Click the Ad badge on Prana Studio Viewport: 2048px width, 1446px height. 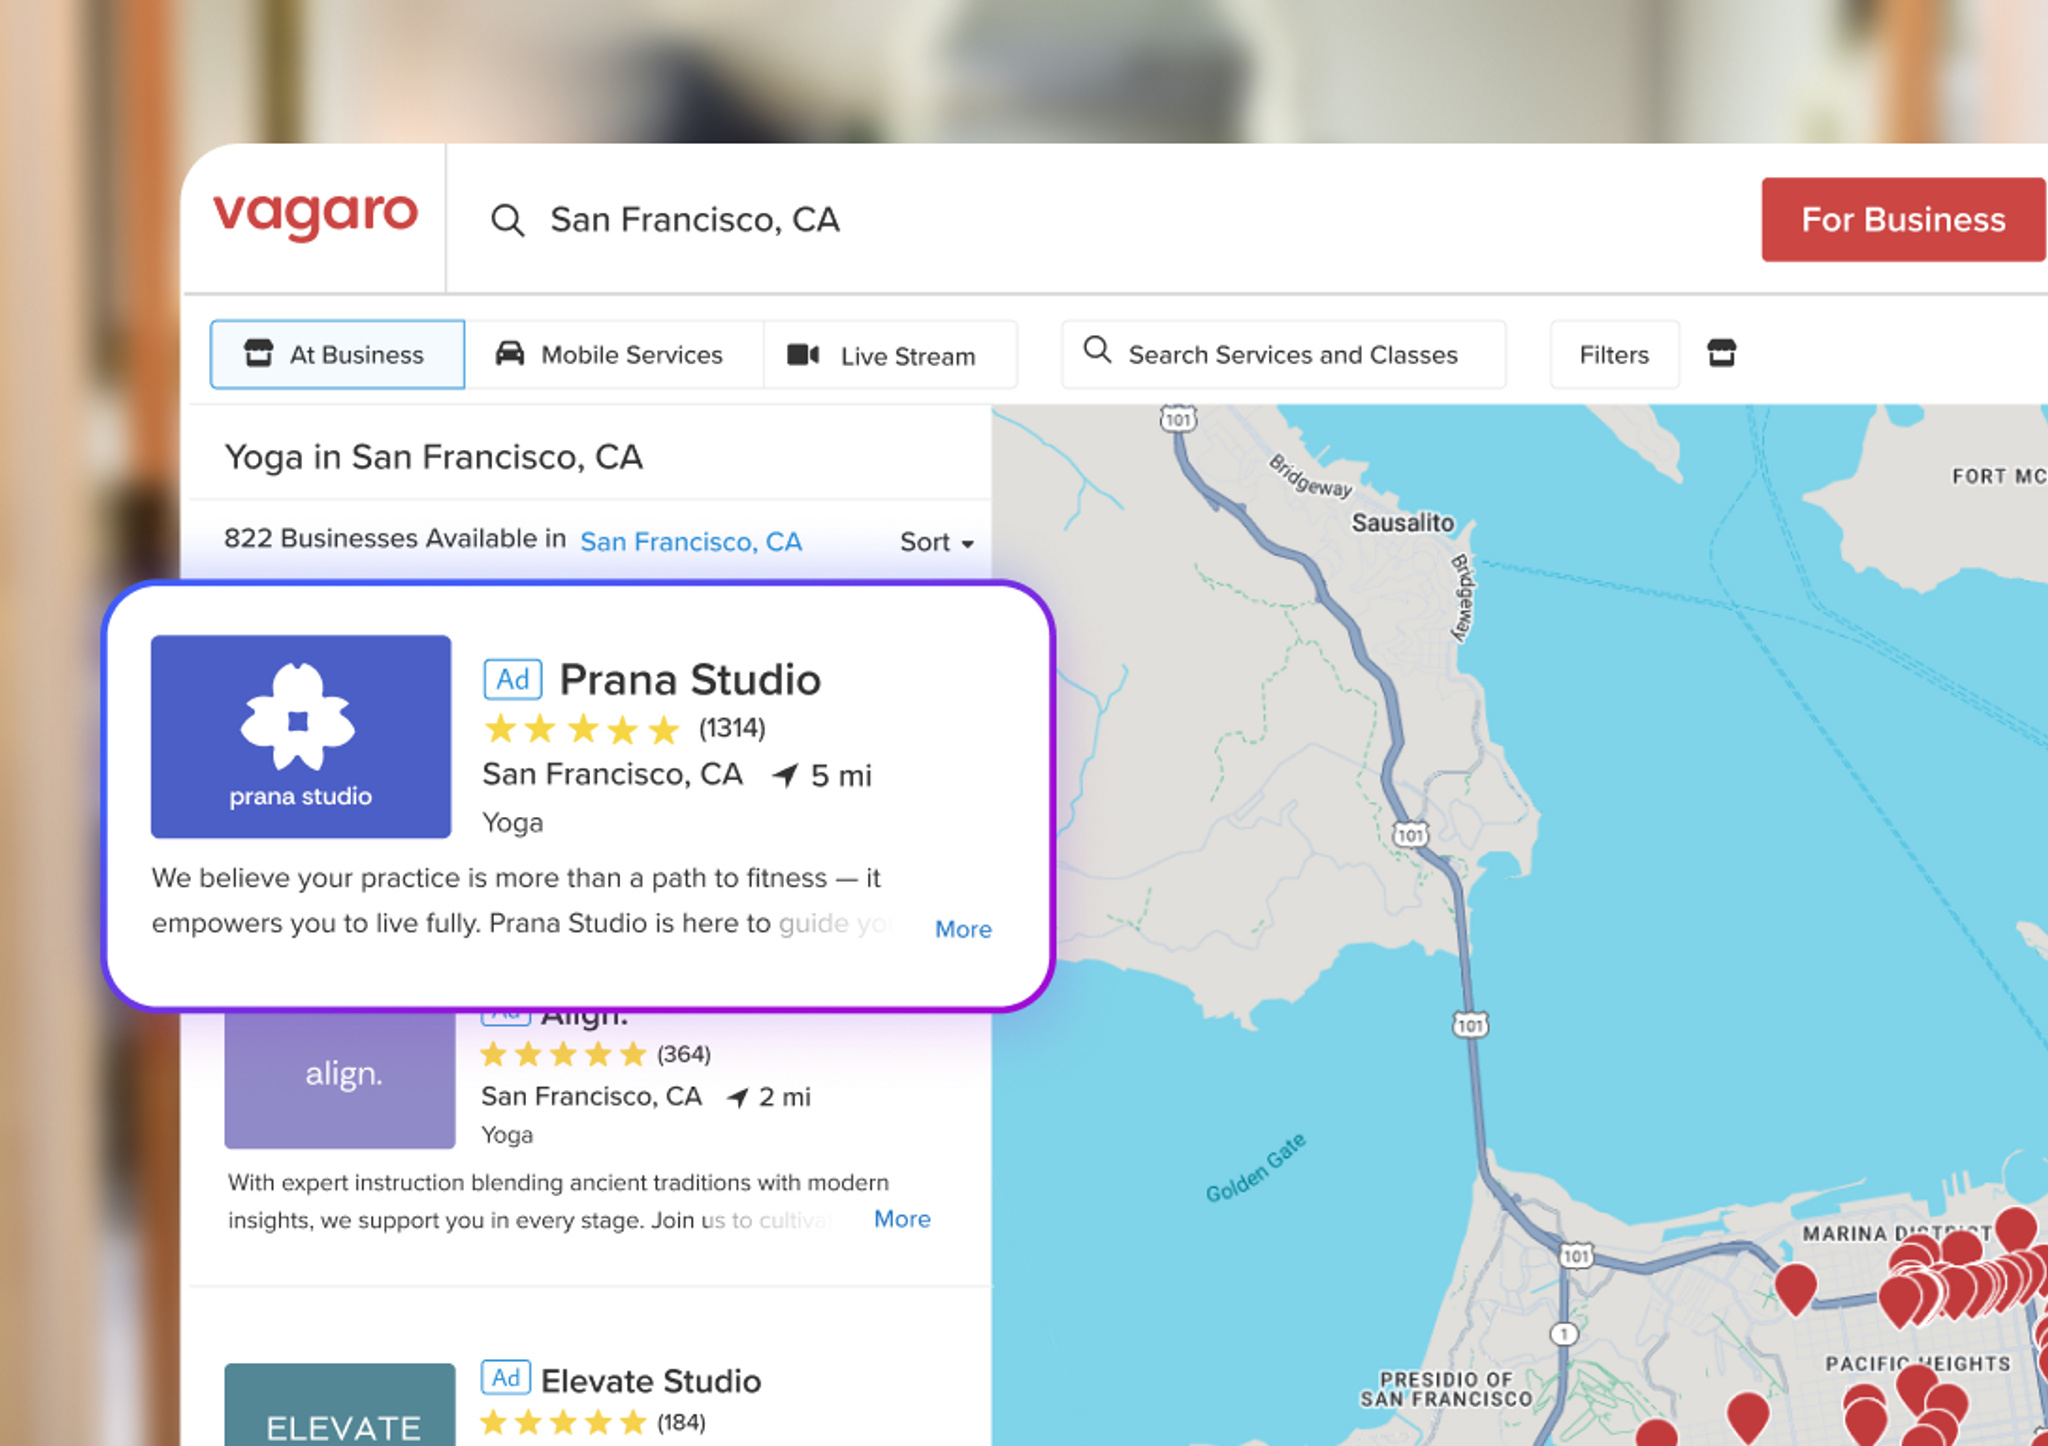pos(513,680)
